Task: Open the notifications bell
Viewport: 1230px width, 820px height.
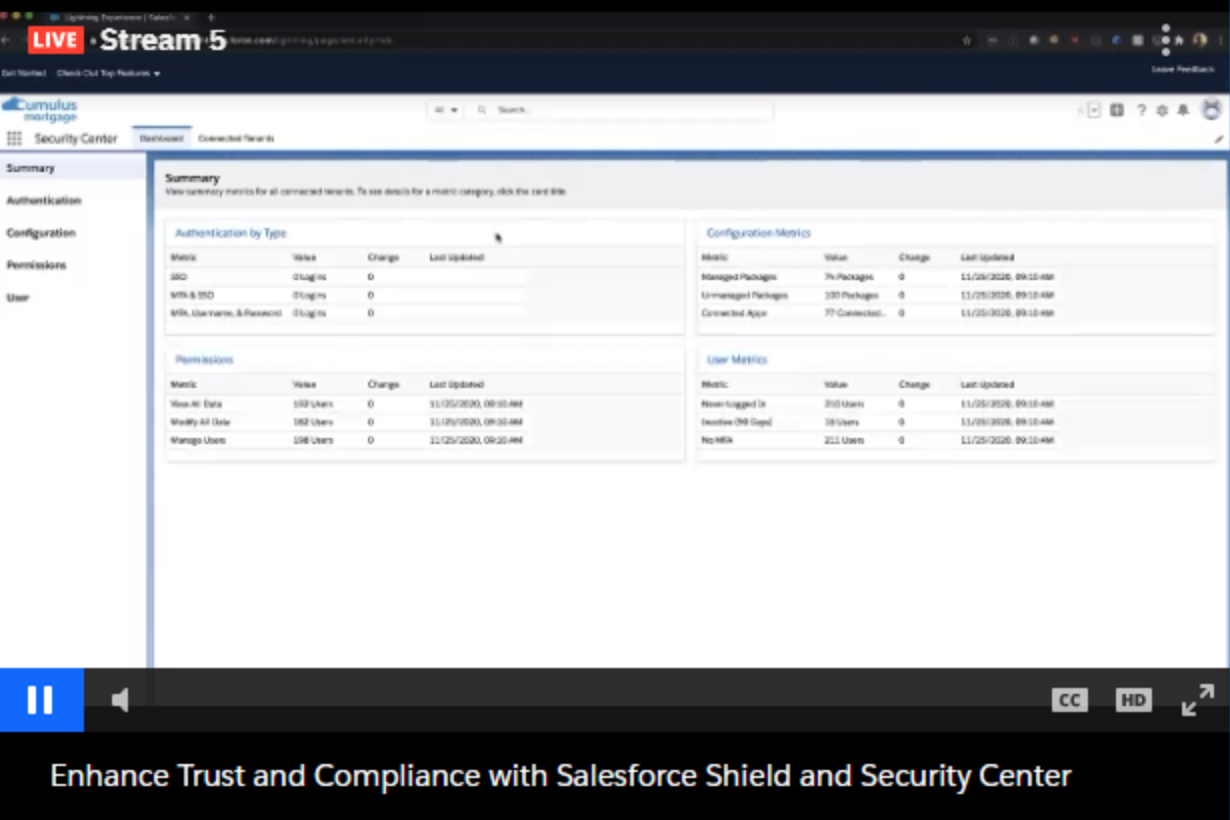Action: [x=1183, y=110]
